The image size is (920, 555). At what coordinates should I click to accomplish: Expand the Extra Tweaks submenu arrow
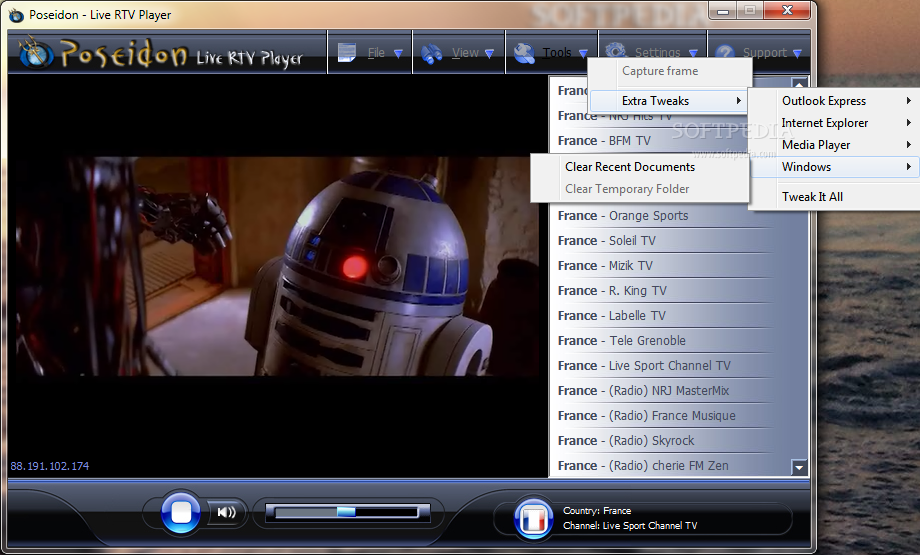point(738,100)
